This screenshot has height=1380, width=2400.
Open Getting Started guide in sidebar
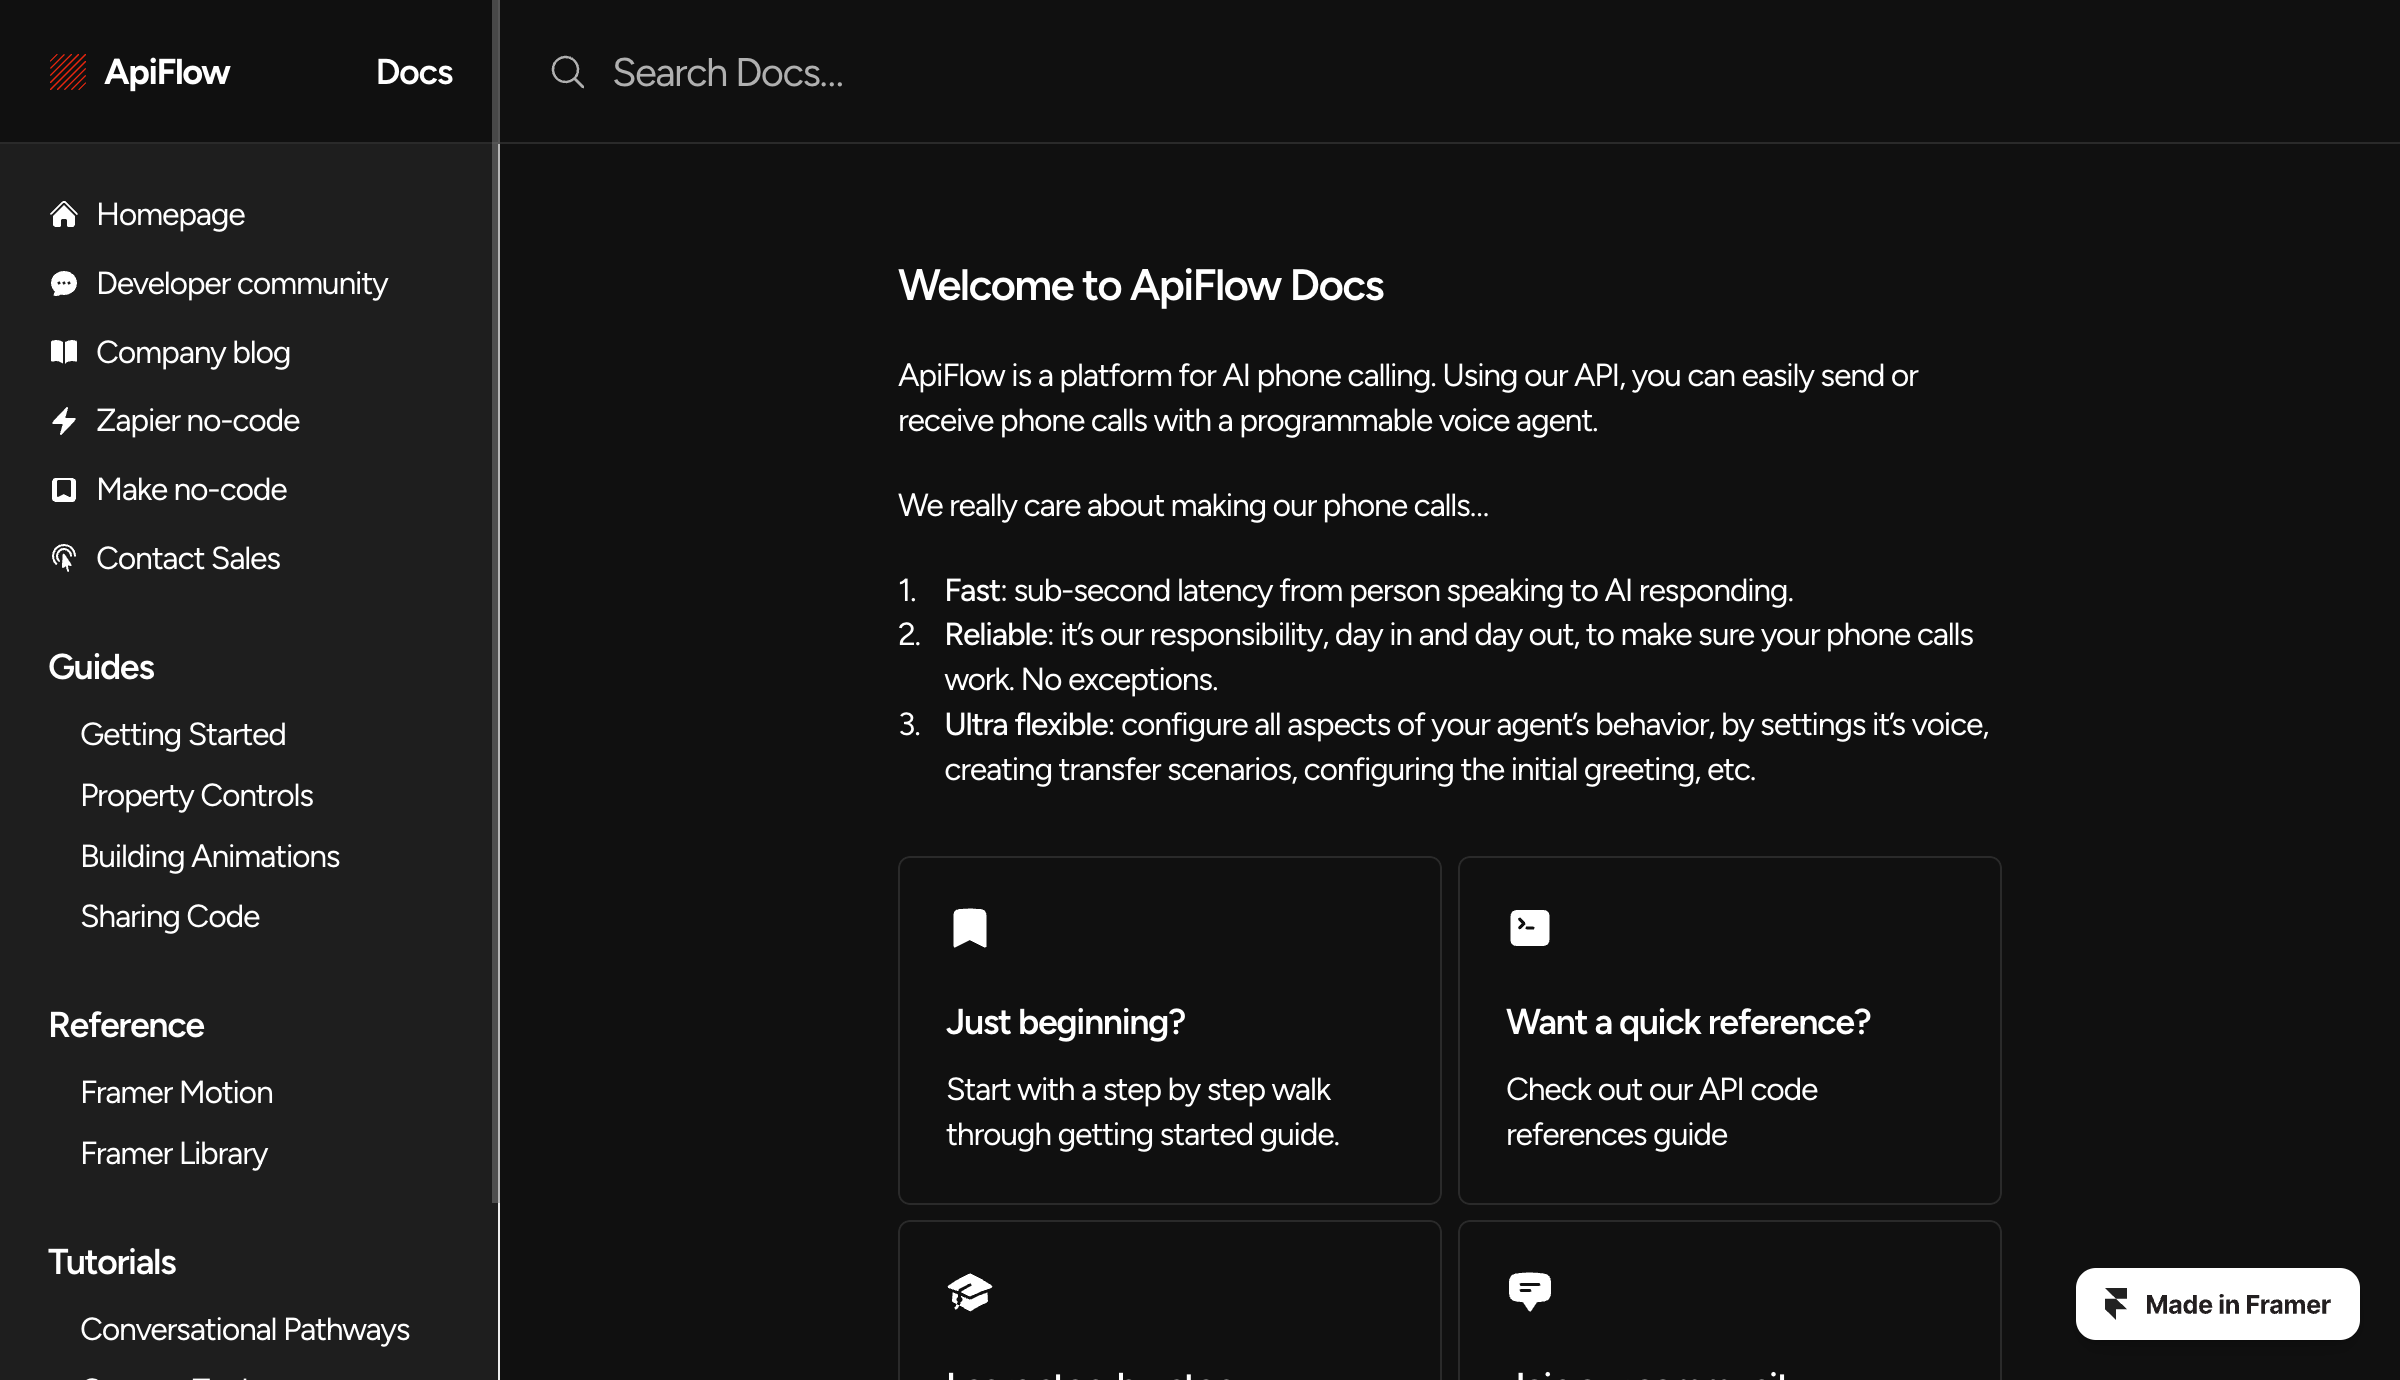183,735
